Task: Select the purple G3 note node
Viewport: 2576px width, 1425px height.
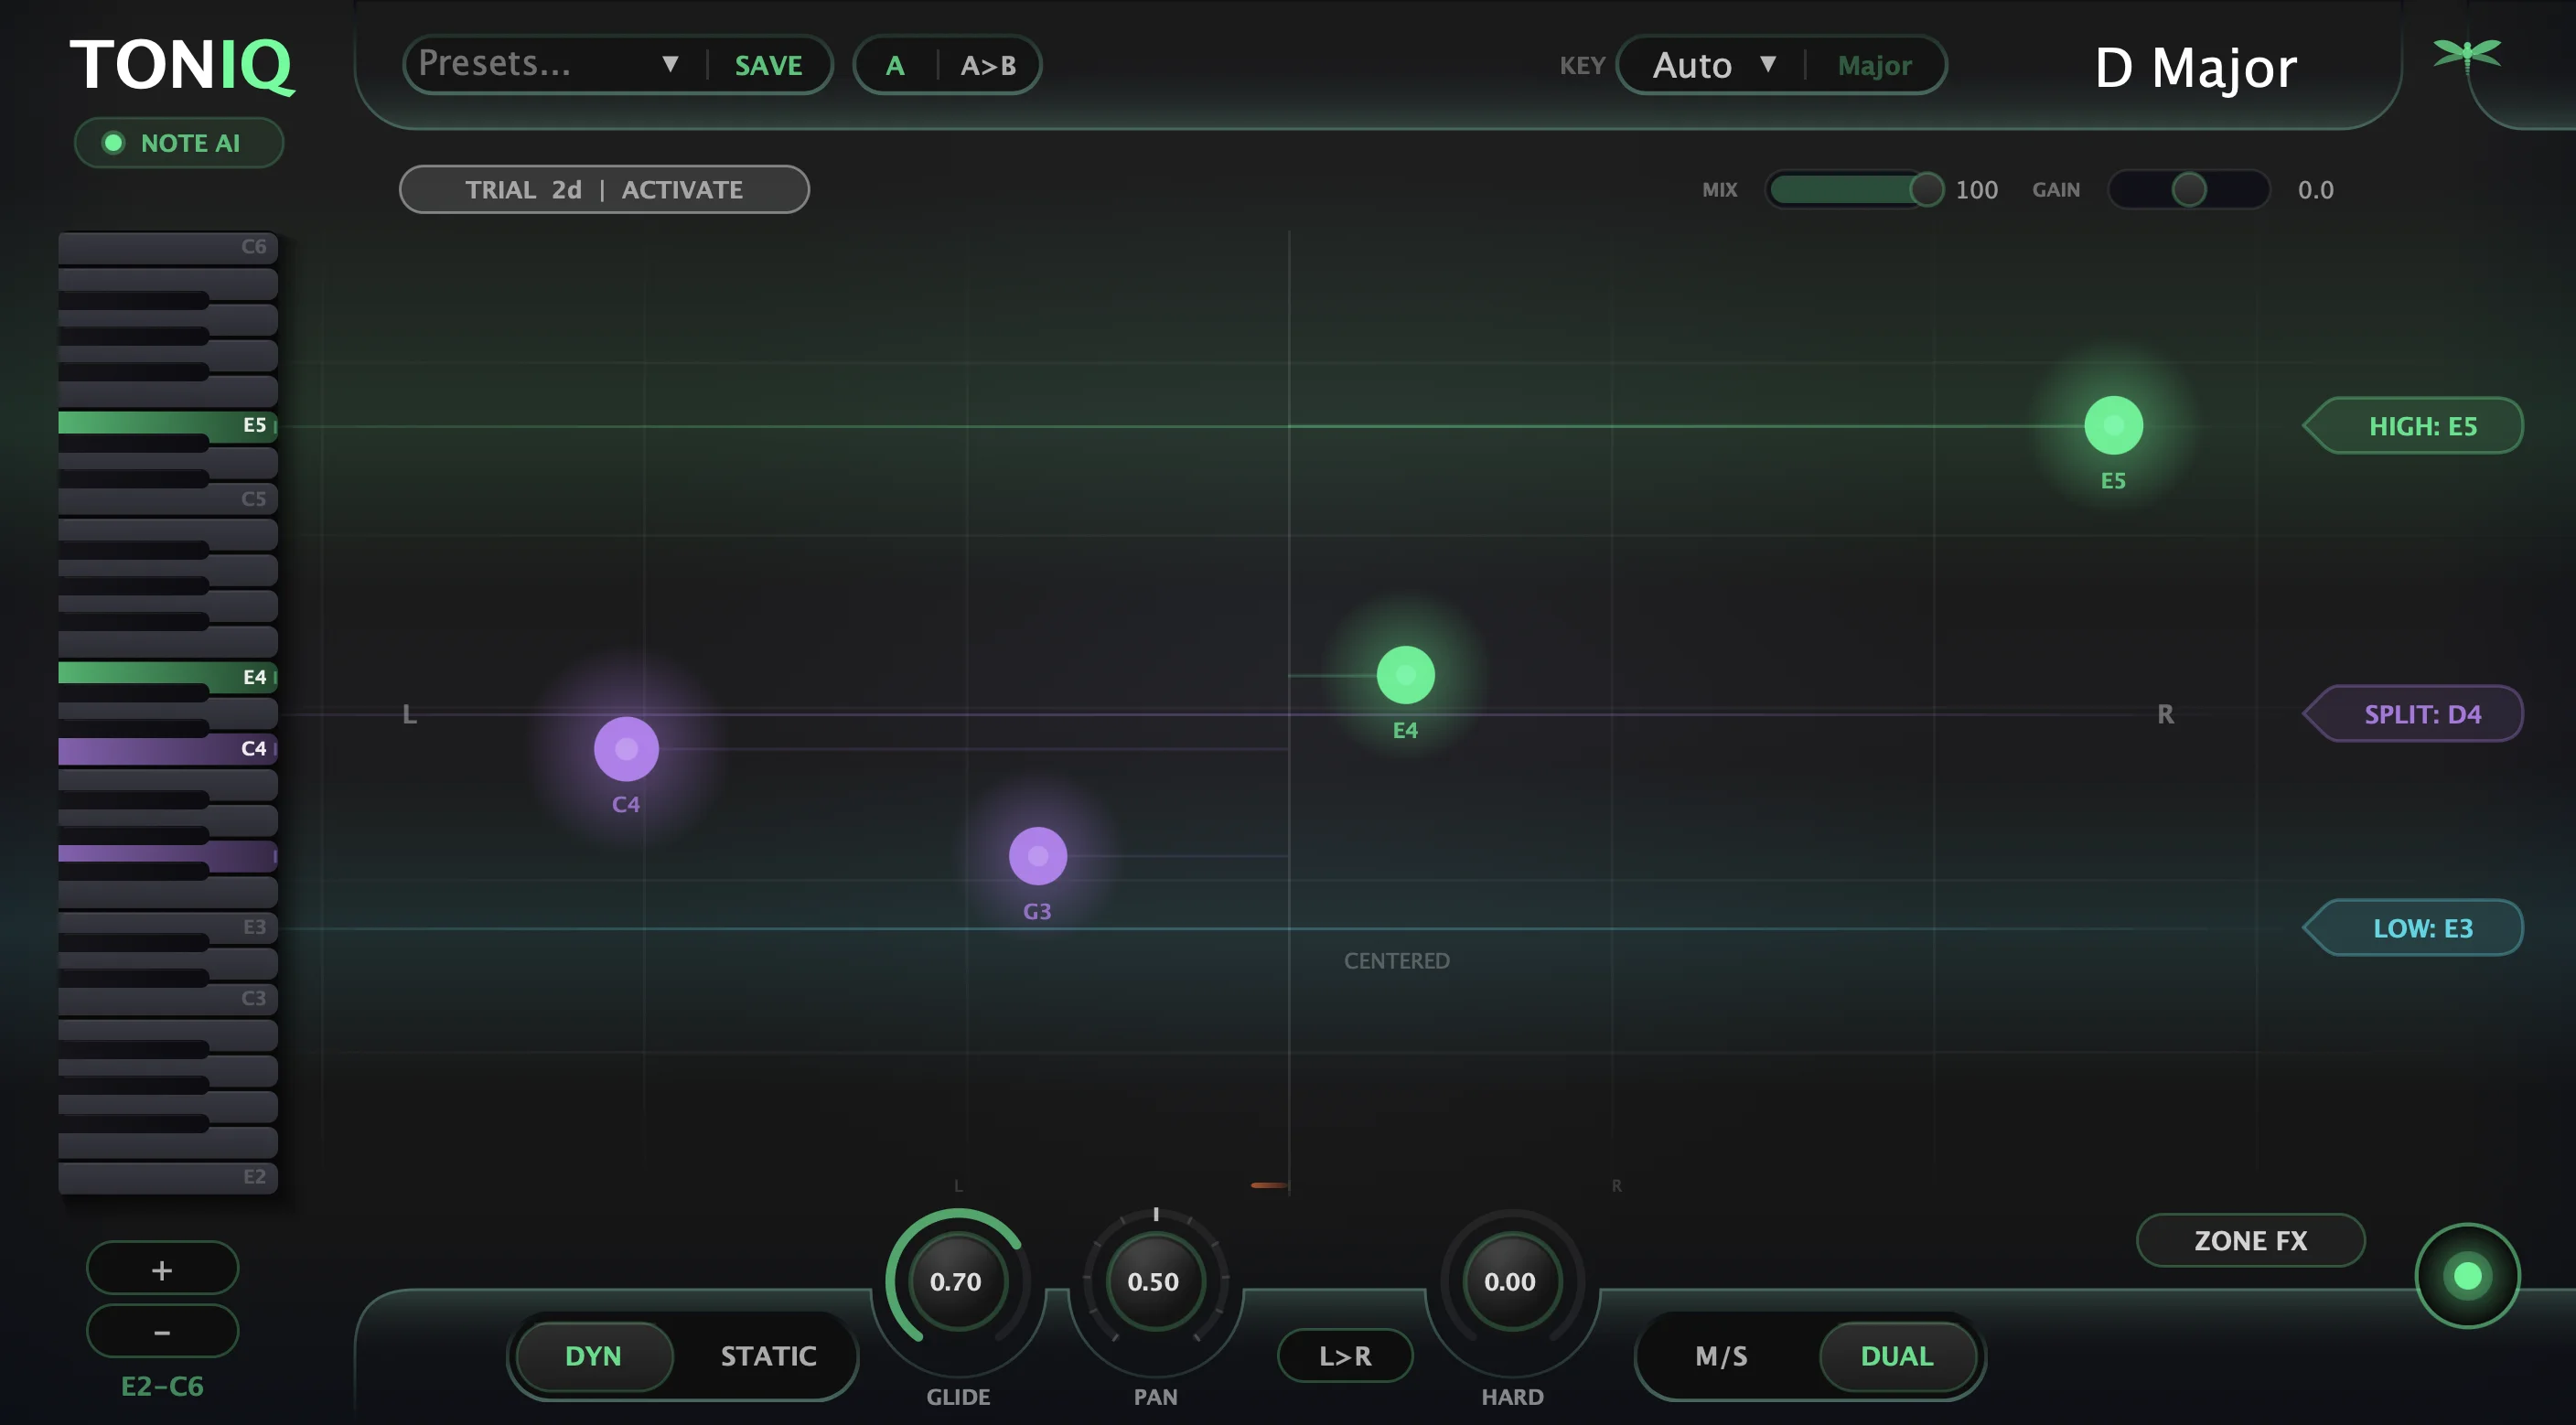Action: point(1038,856)
